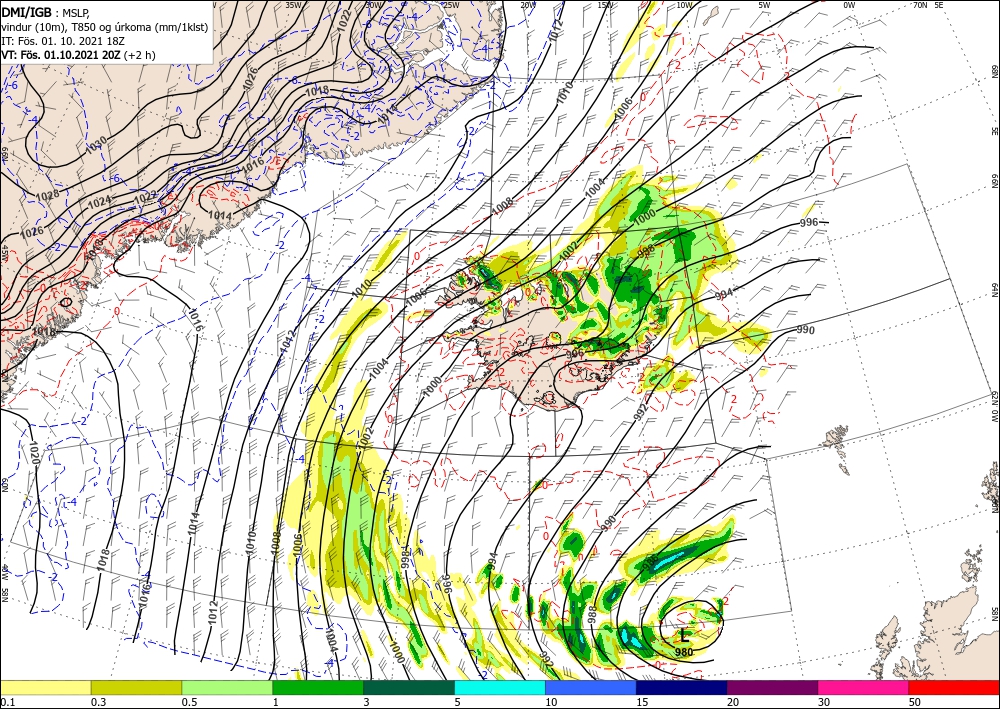This screenshot has width=1000, height=709.
Task: Click the '10' legend scale value
Action: coord(551,702)
